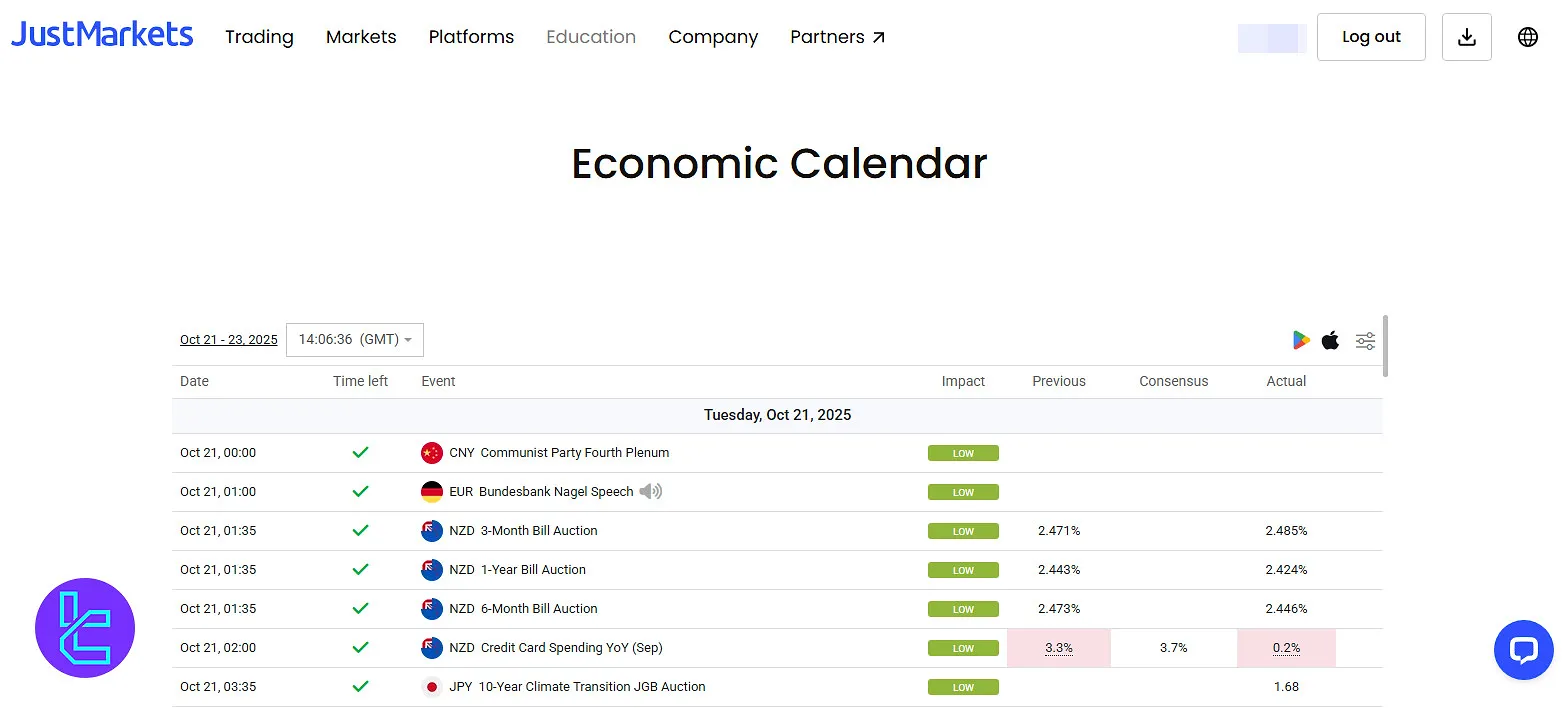Click the completed checkmark on CNY Communist Party event
1568x713 pixels.
tap(361, 452)
